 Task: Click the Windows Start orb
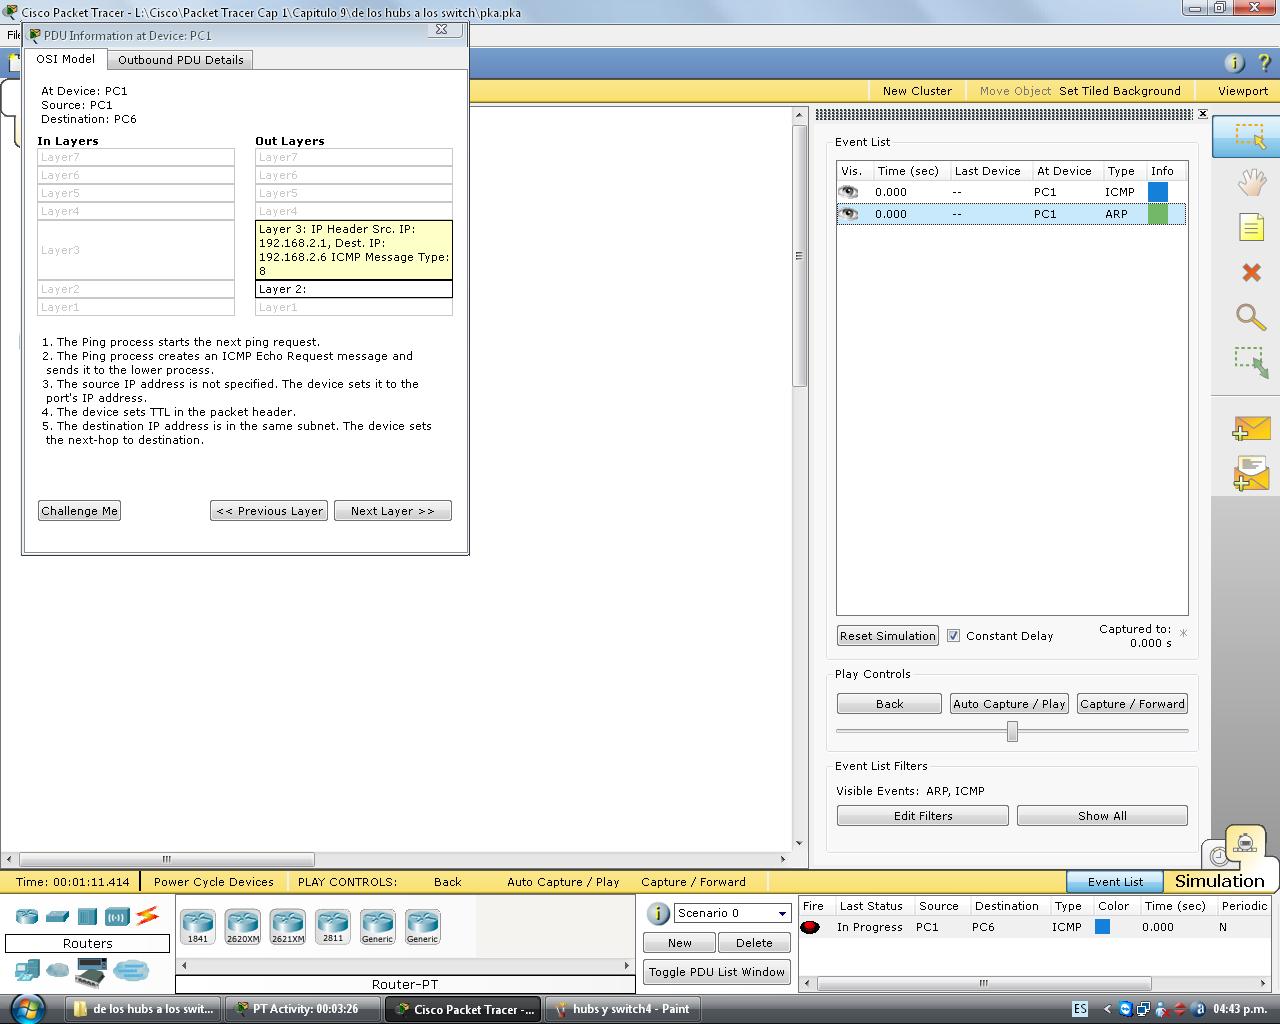click(27, 1008)
